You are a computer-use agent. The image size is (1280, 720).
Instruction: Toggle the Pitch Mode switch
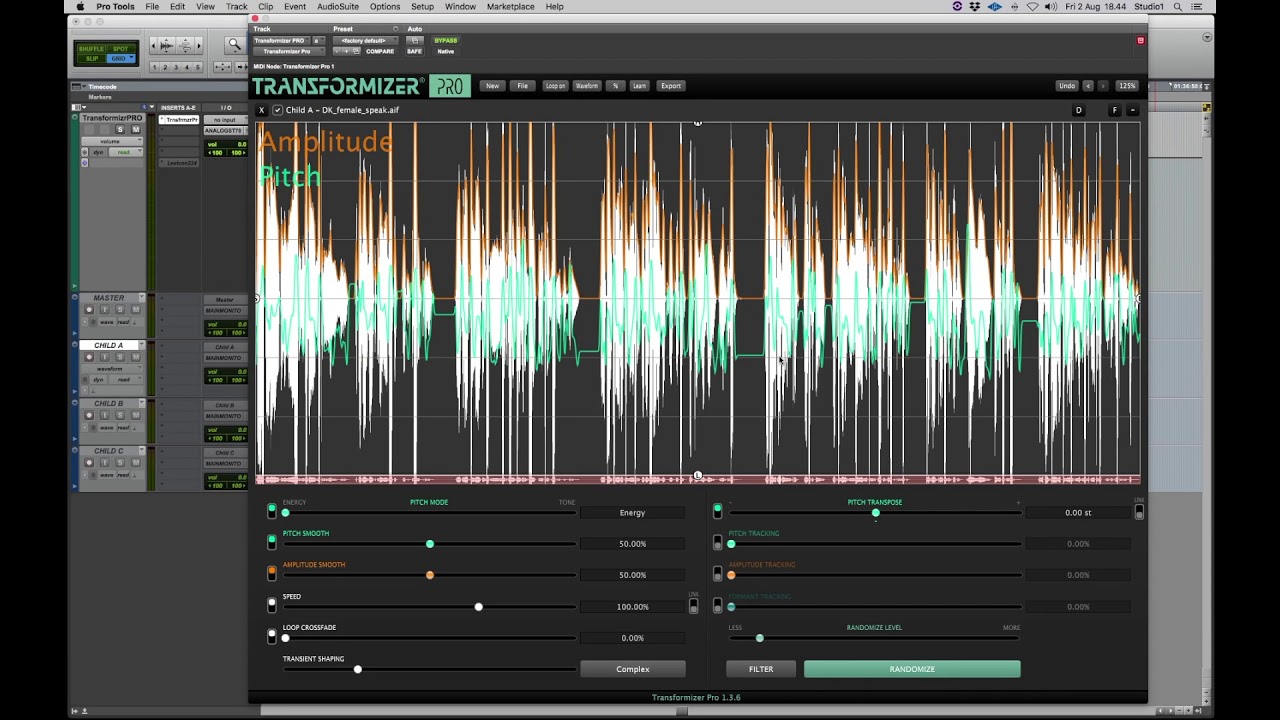coord(272,511)
